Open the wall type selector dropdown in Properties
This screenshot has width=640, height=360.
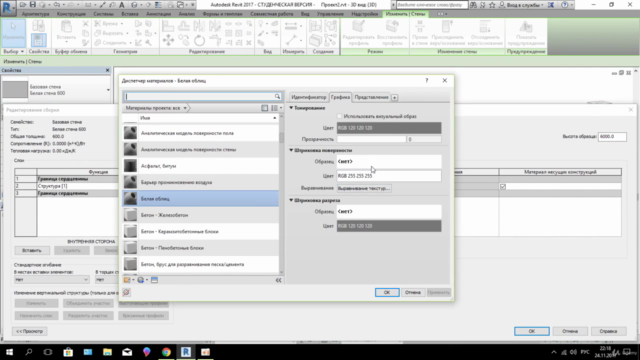(x=108, y=90)
